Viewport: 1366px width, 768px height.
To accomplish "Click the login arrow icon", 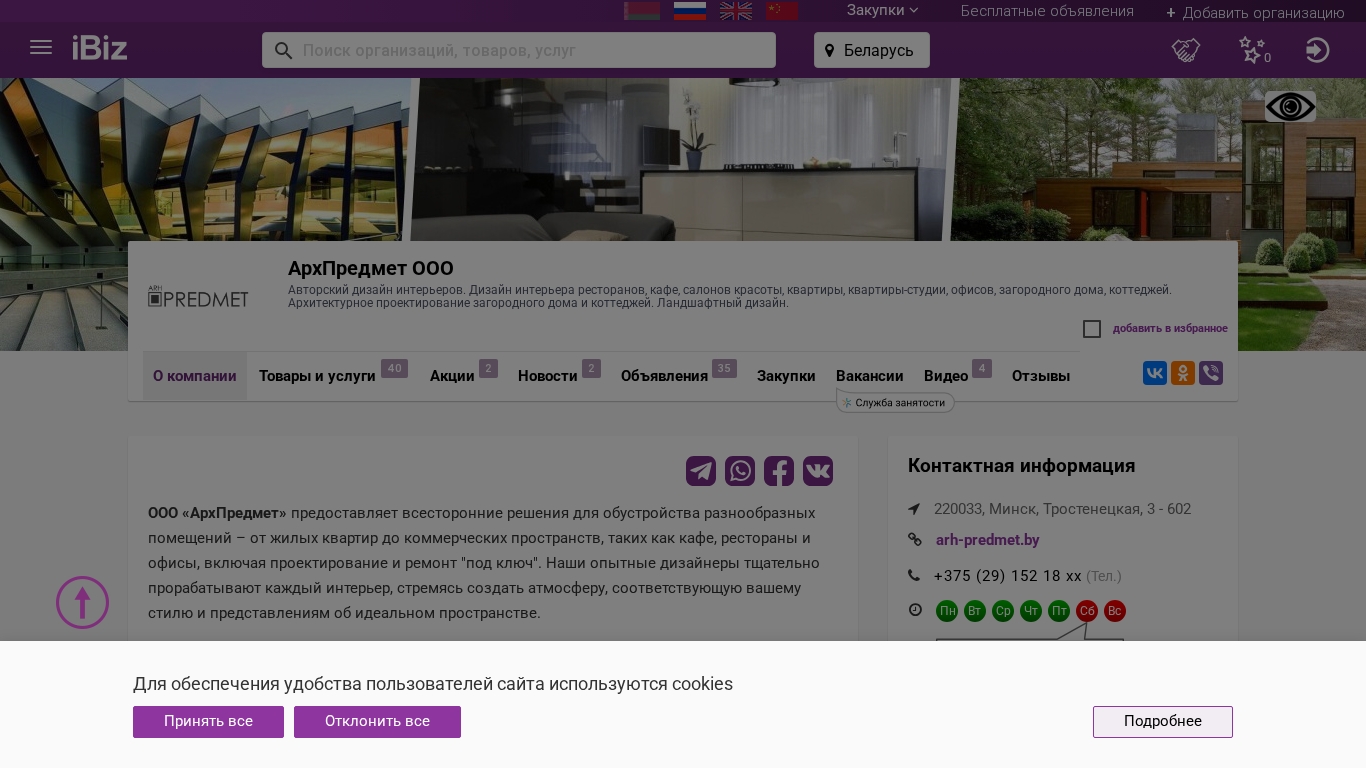I will (1318, 50).
